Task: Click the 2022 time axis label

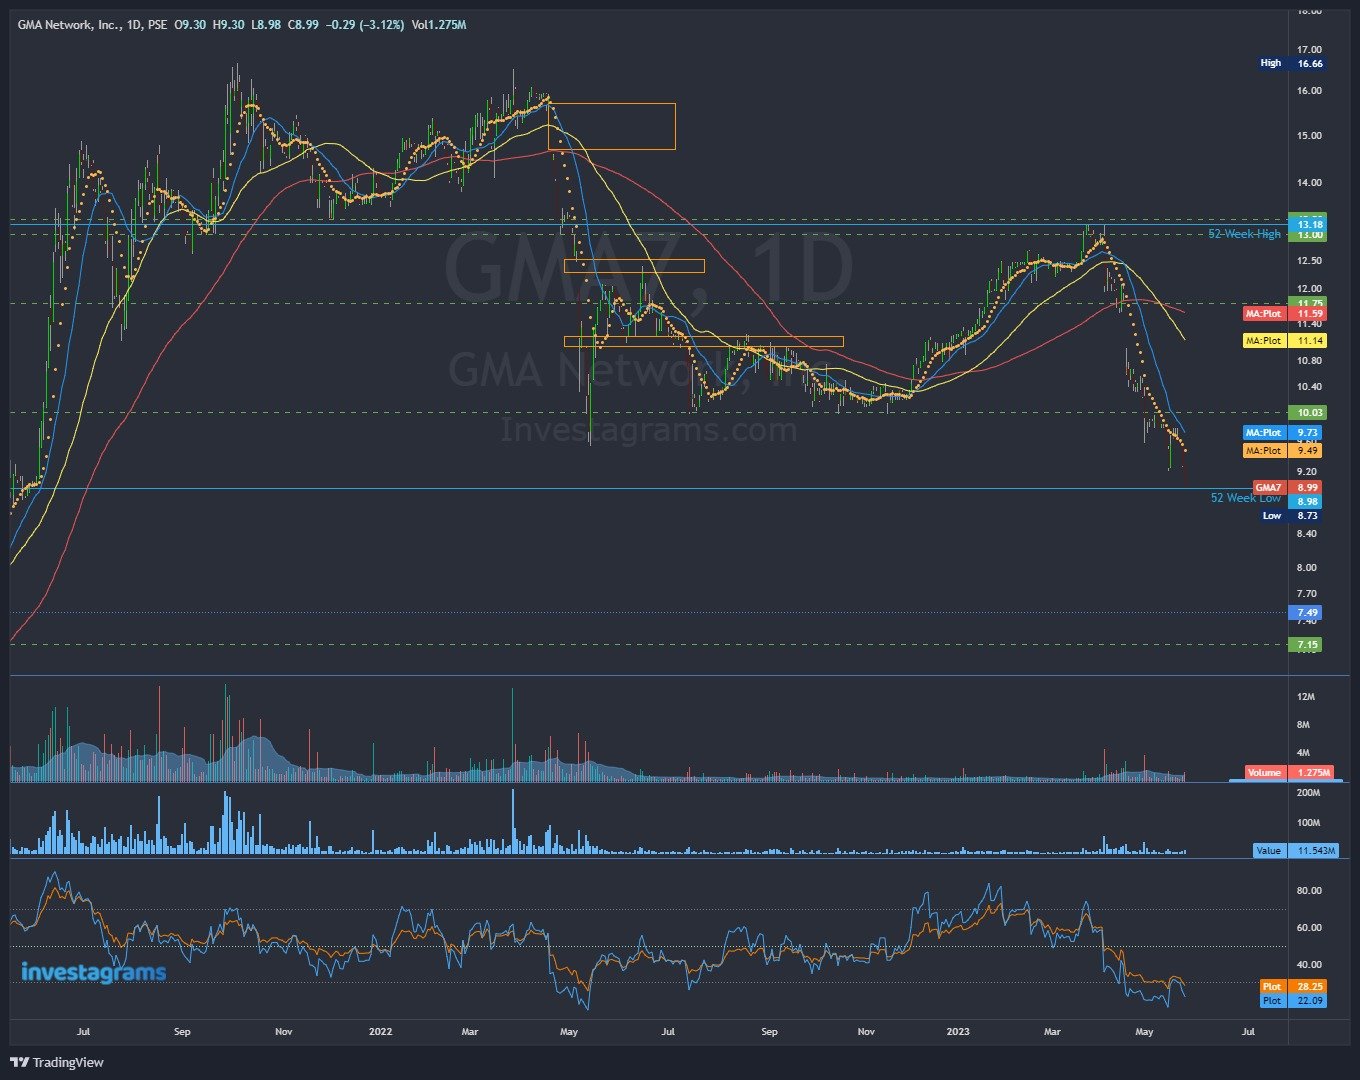Action: click(380, 1031)
